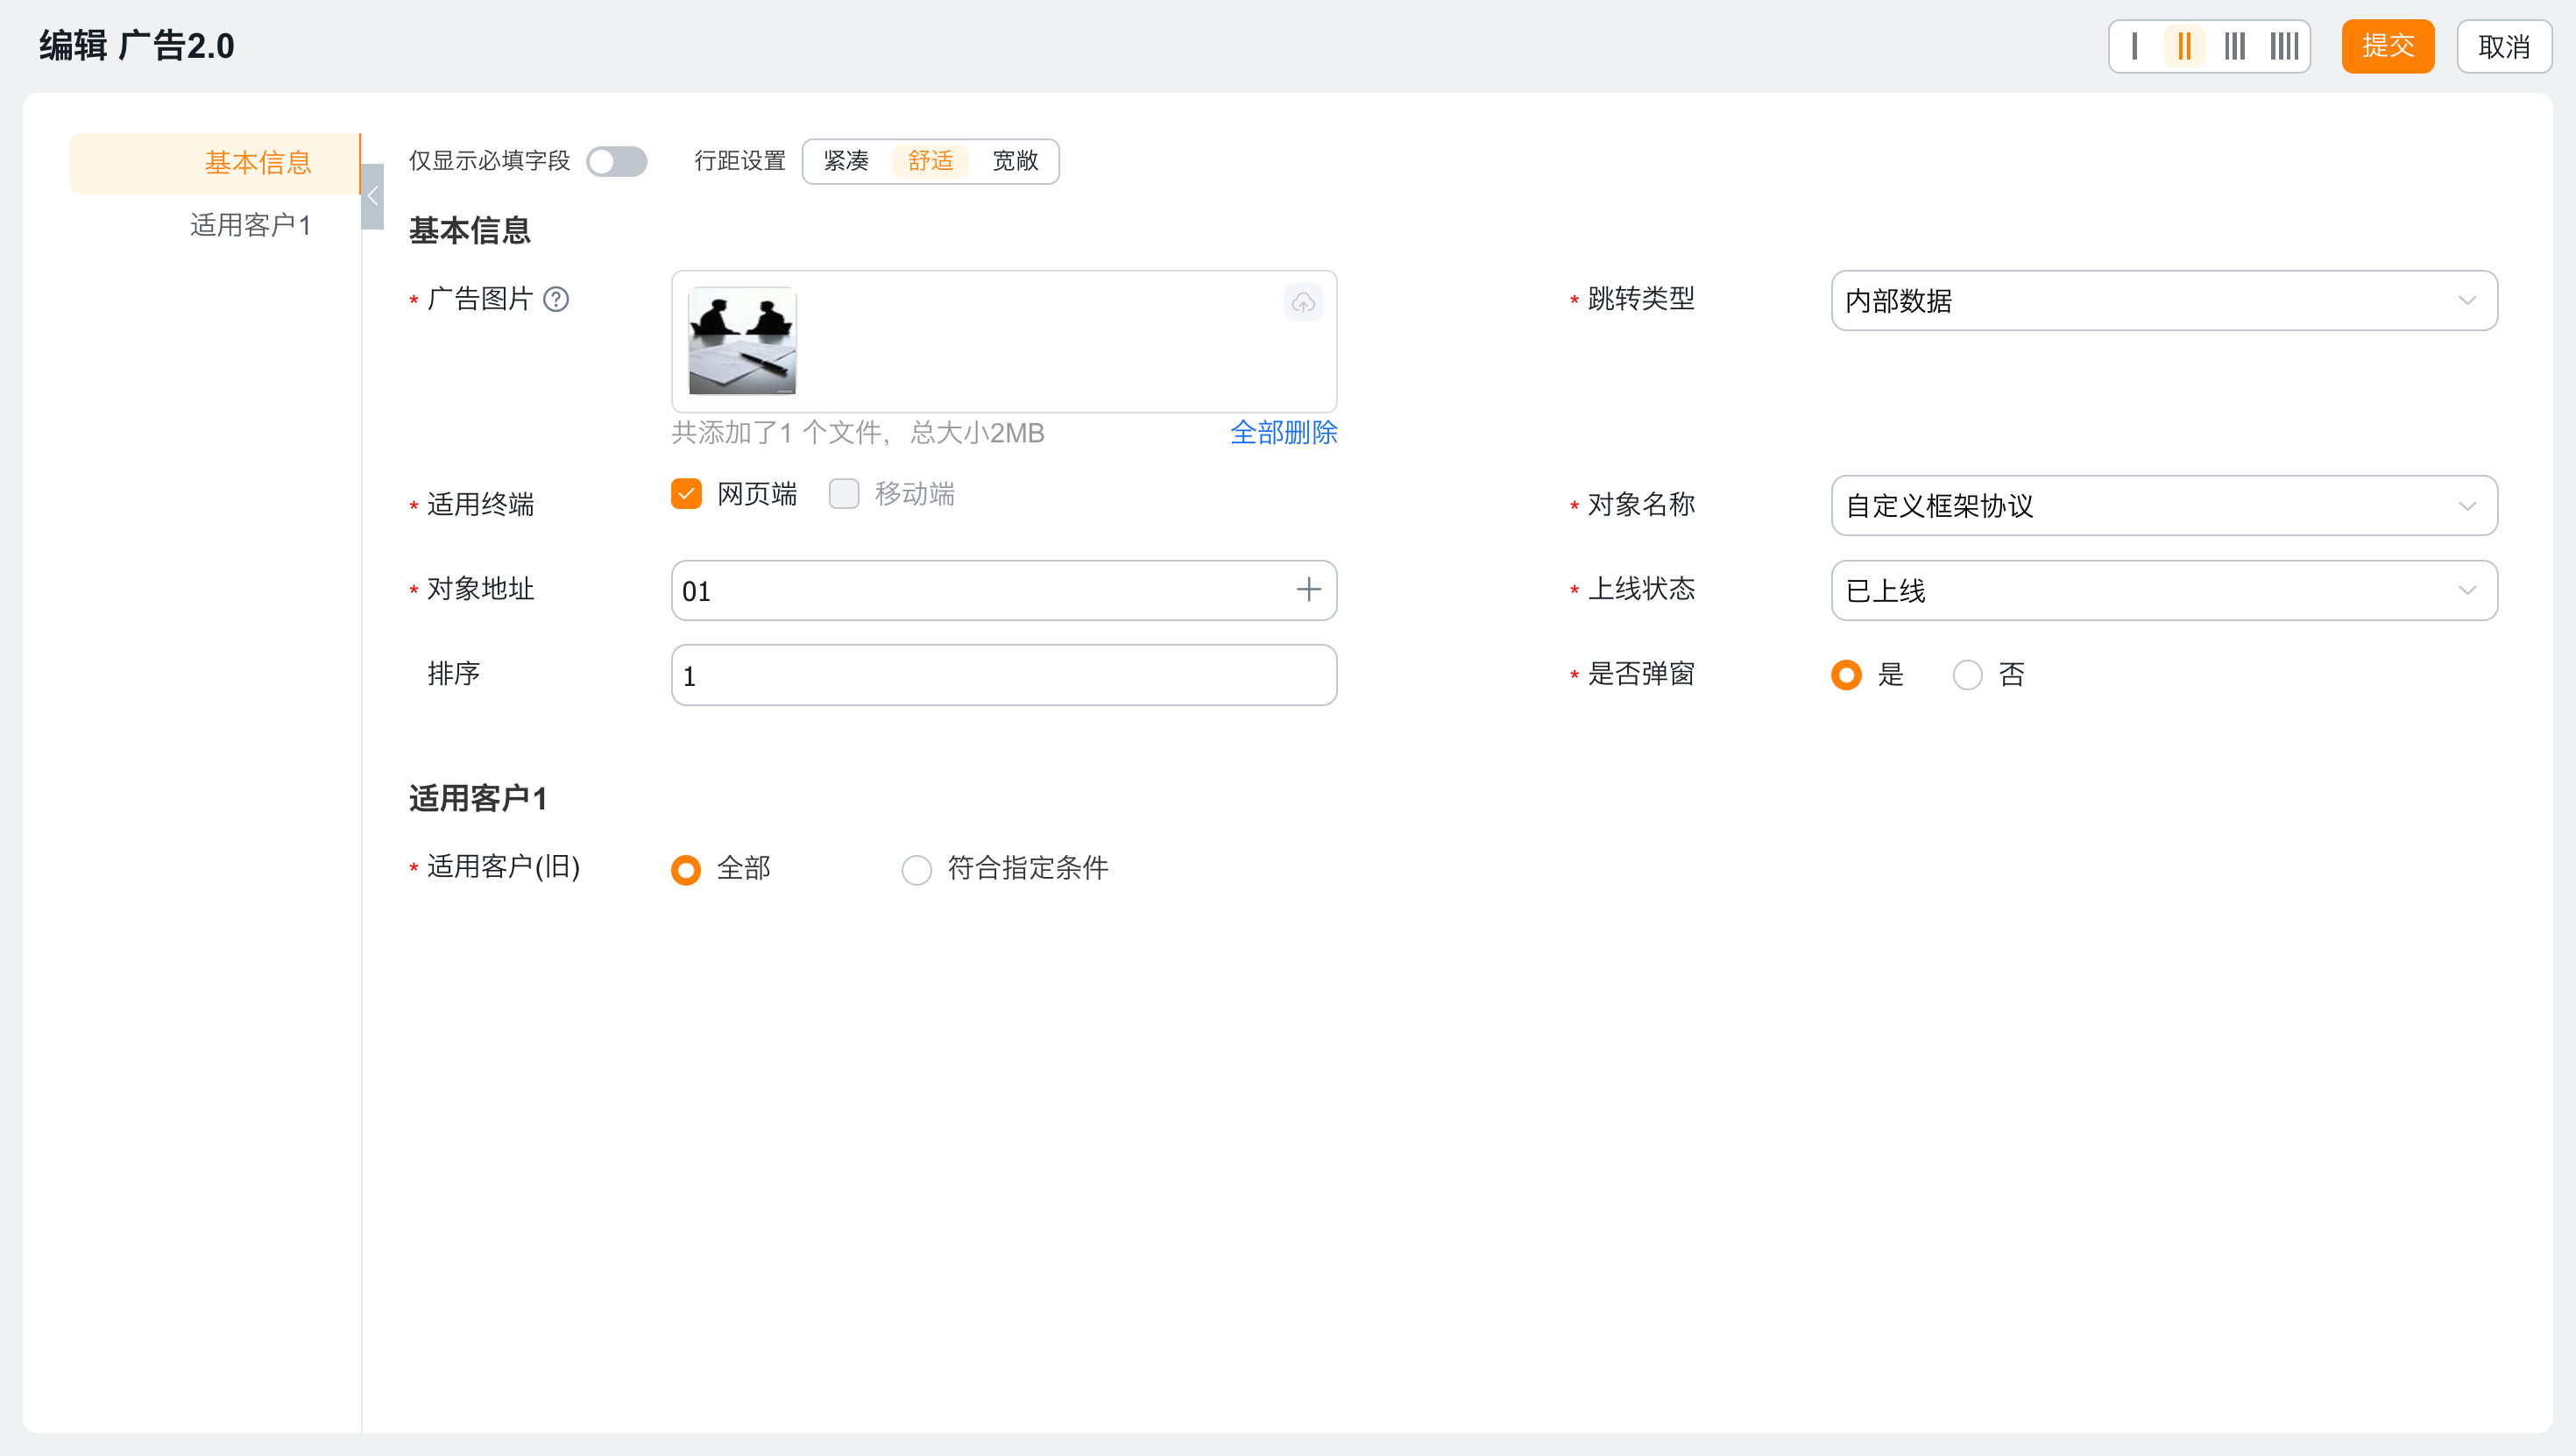Click the 排序 input field
Viewport: 2576px width, 1456px height.
1003,676
